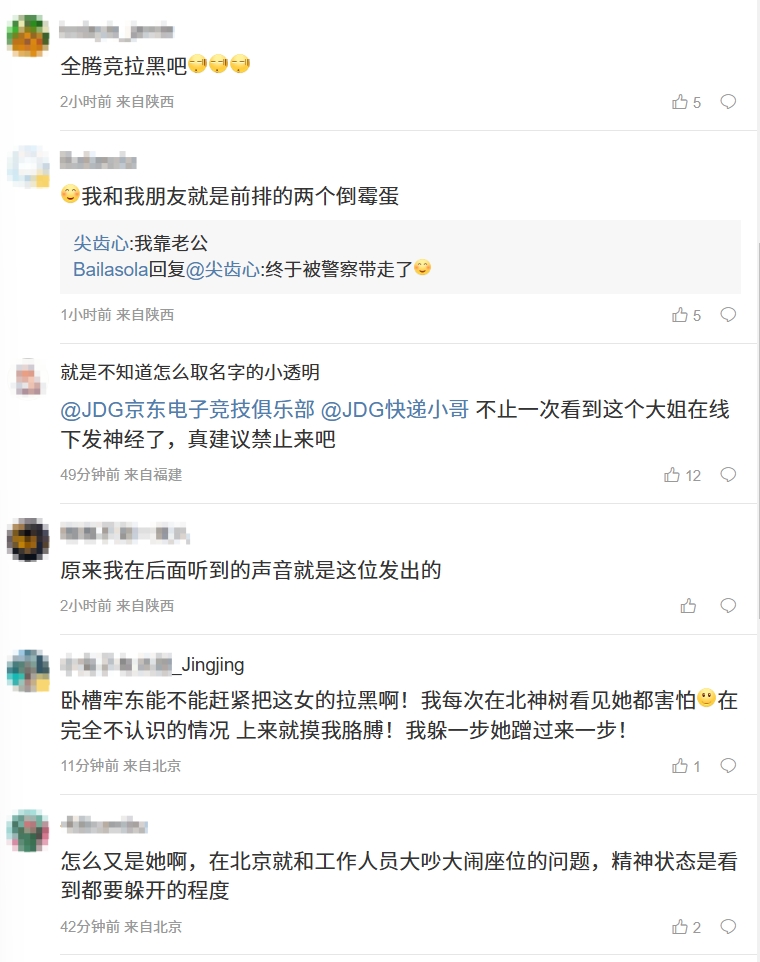Screen dimensions: 760x962
Task: Click the avatar beside the "全腾竞拉黑吧" comment
Action: click(x=28, y=37)
